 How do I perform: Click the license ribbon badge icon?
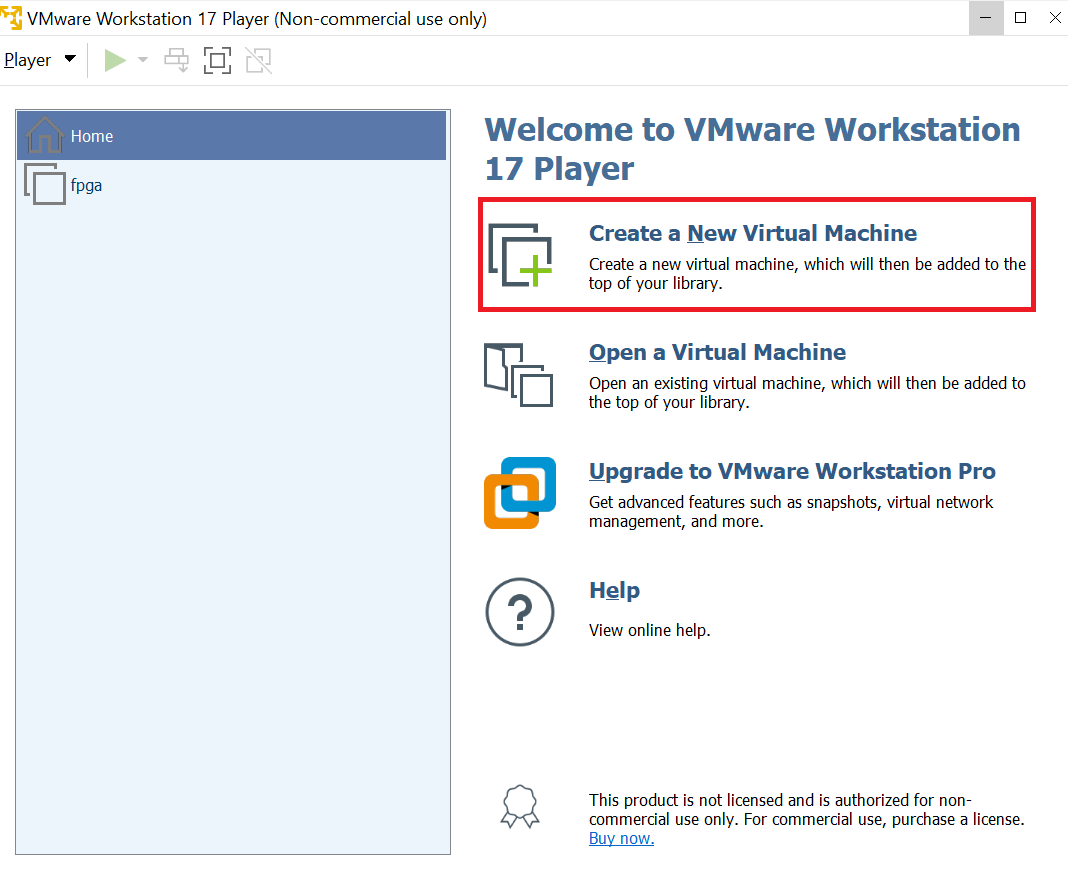(x=520, y=806)
